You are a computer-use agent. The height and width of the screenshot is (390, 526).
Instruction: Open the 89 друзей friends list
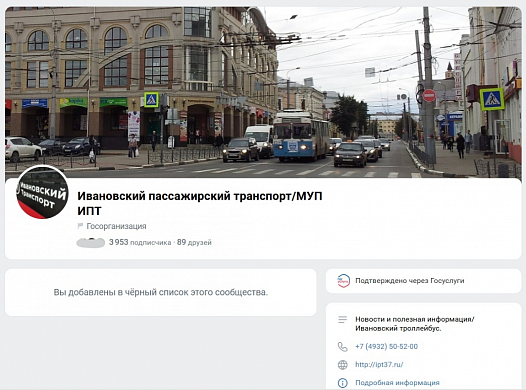tap(194, 242)
